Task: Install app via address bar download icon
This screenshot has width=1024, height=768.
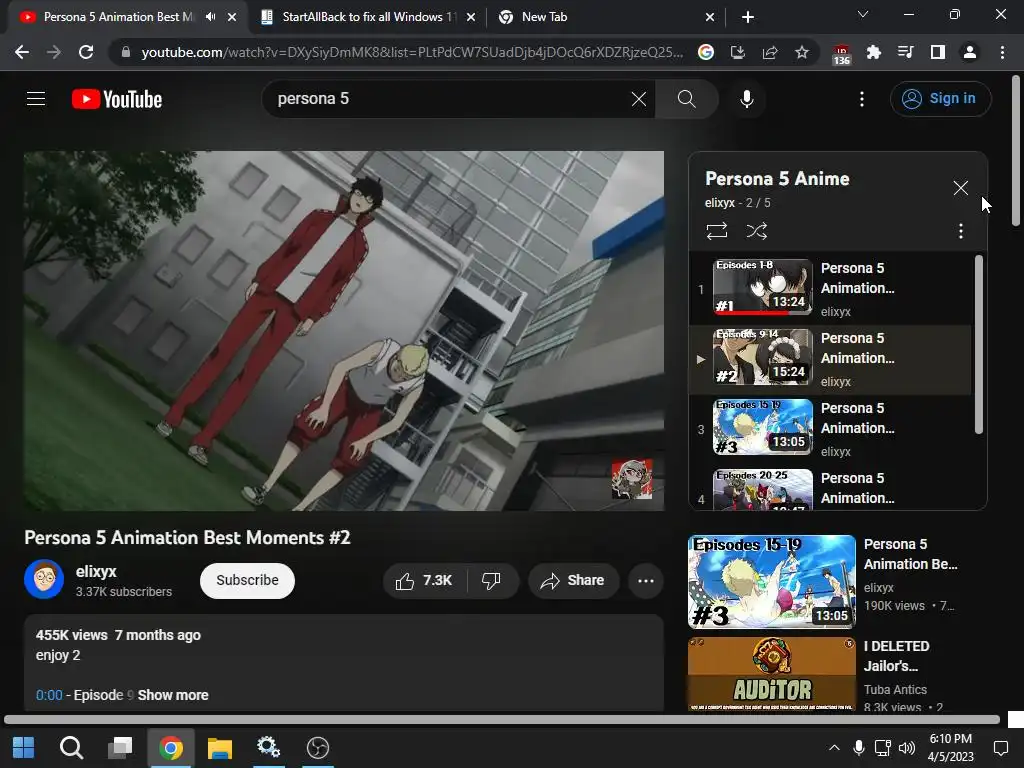Action: click(737, 52)
